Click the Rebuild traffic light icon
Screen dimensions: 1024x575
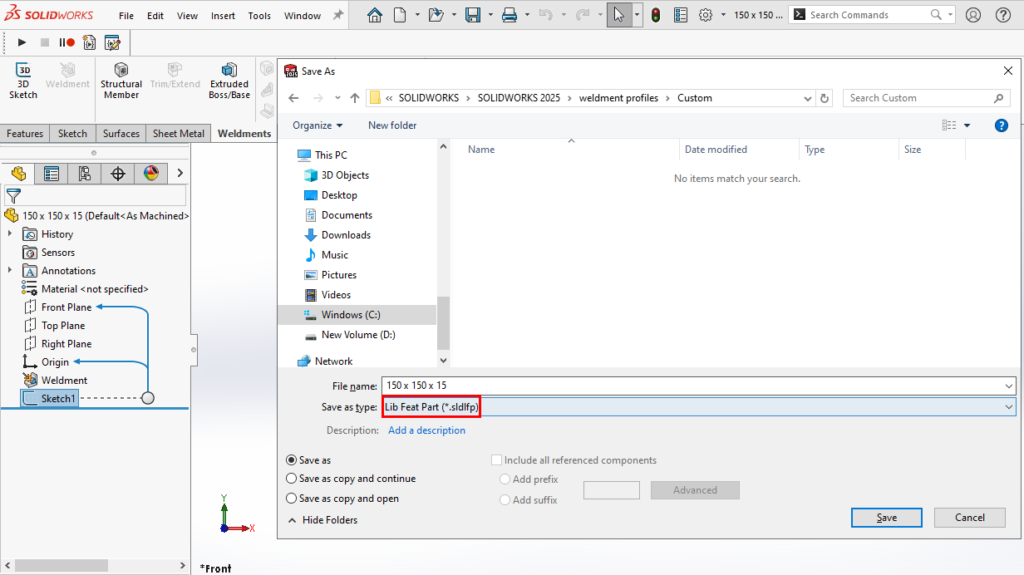click(x=655, y=15)
